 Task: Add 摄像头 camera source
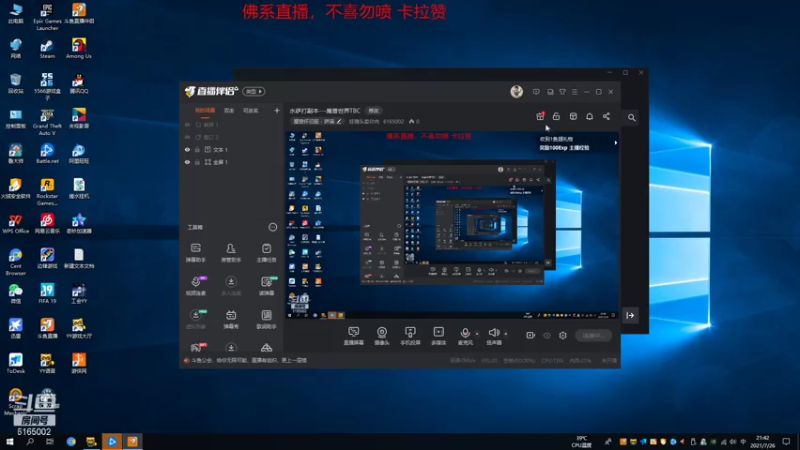[382, 336]
